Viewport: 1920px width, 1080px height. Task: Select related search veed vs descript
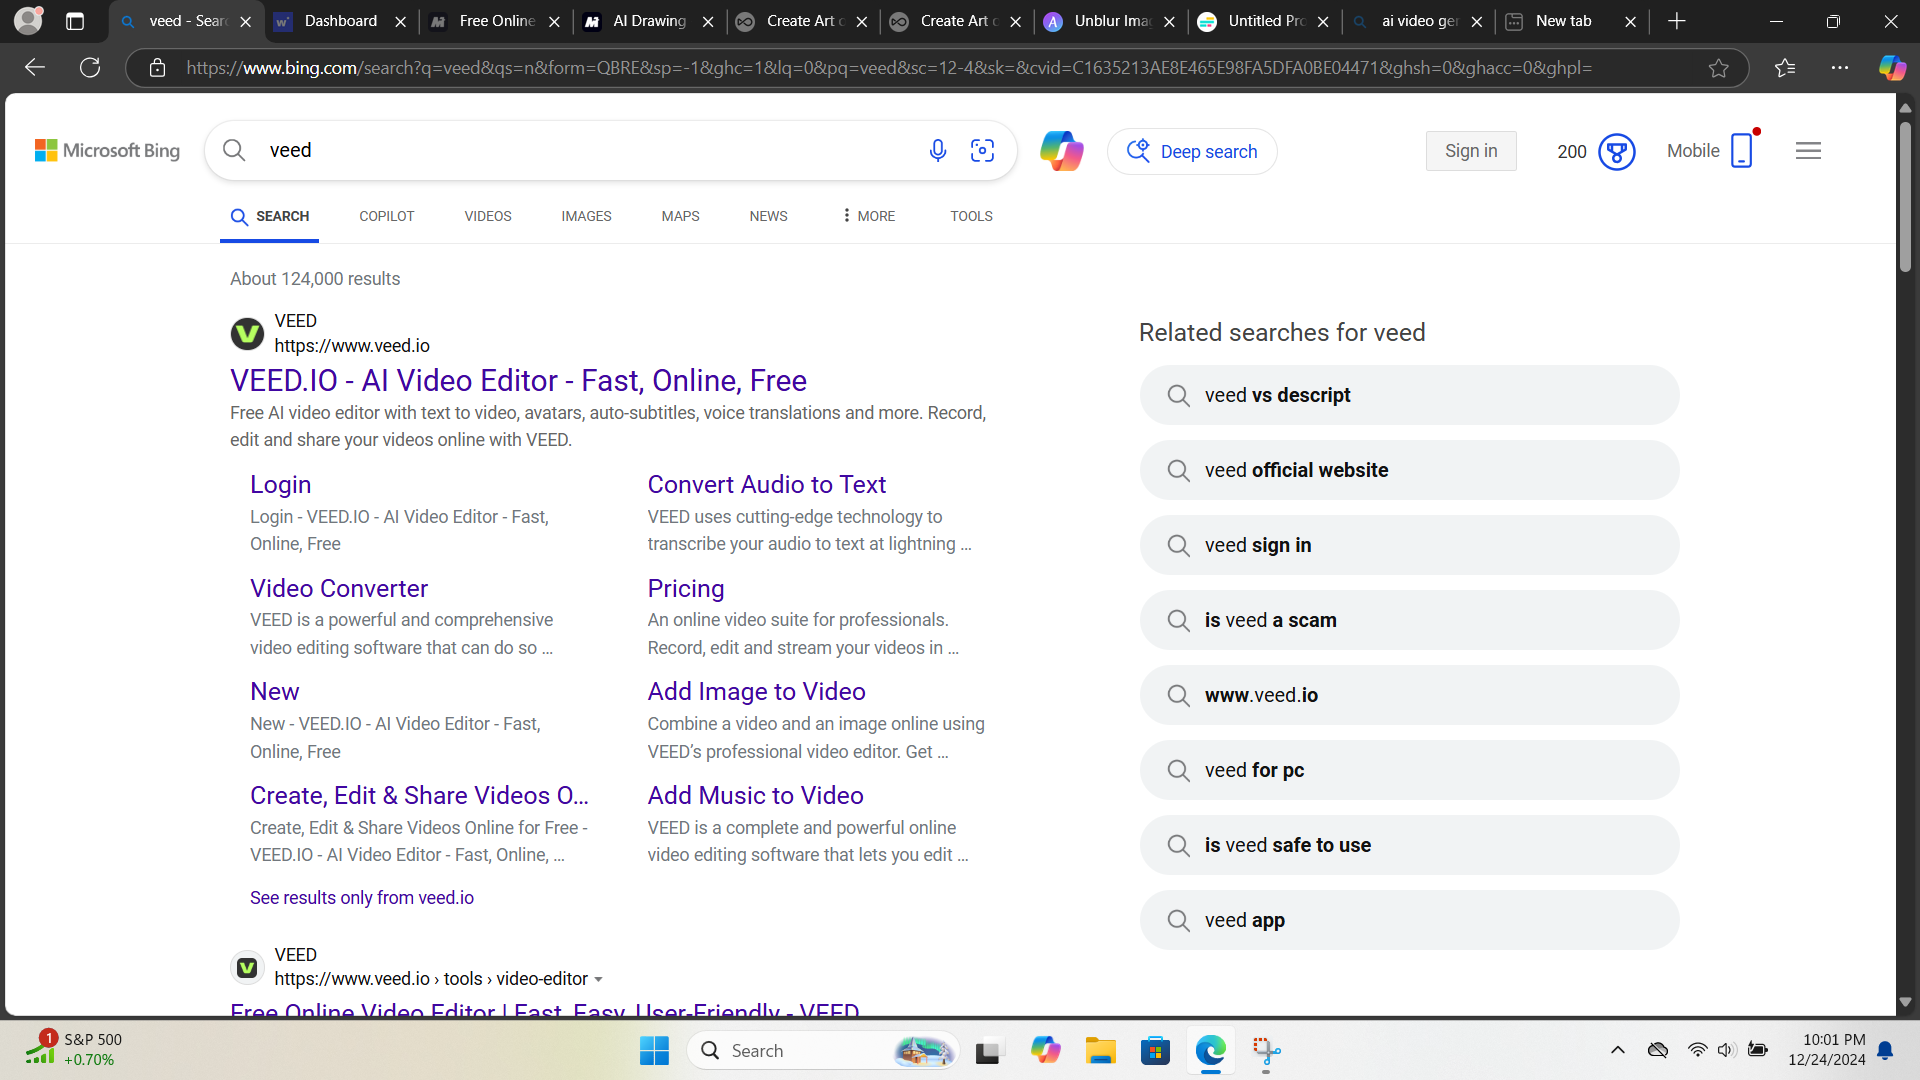[x=1409, y=395]
